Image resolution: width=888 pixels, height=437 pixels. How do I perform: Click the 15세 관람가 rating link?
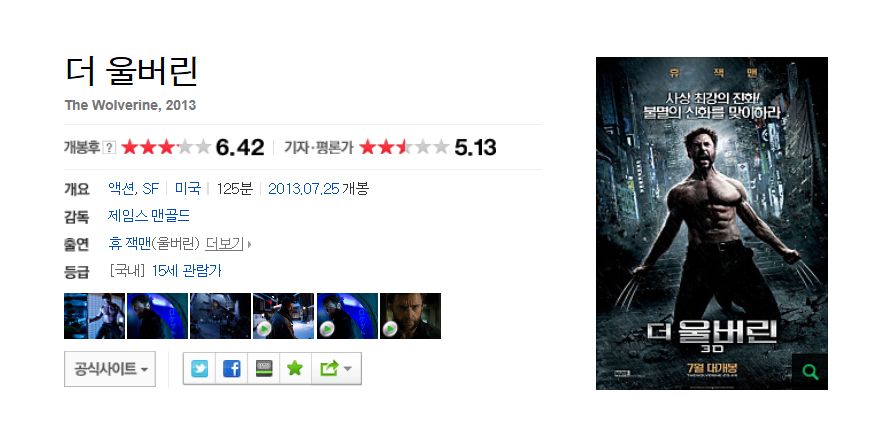[x=186, y=271]
